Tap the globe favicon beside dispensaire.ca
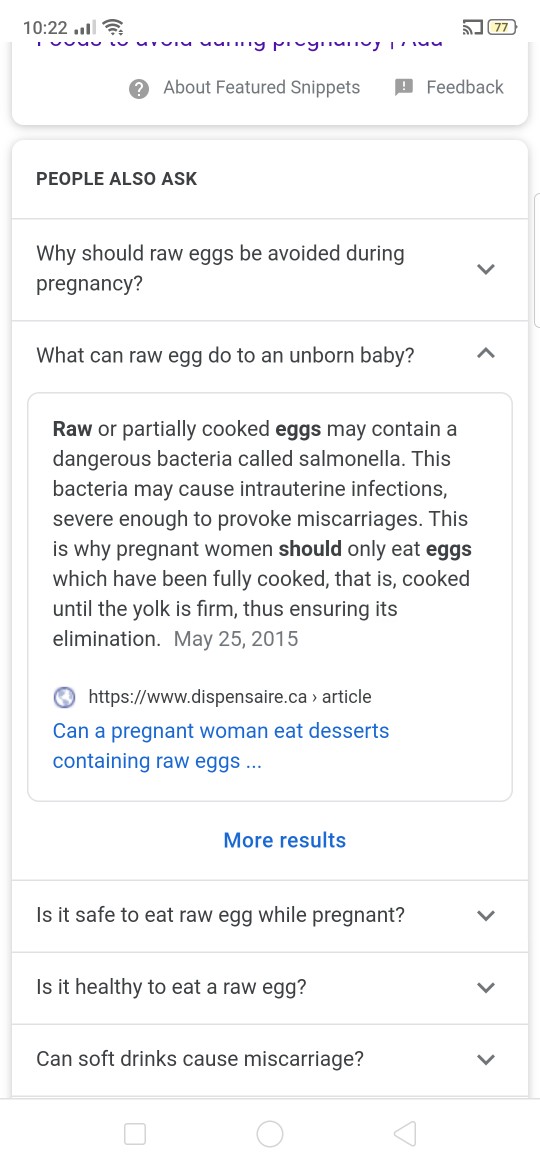This screenshot has width=540, height=1170. click(x=66, y=698)
